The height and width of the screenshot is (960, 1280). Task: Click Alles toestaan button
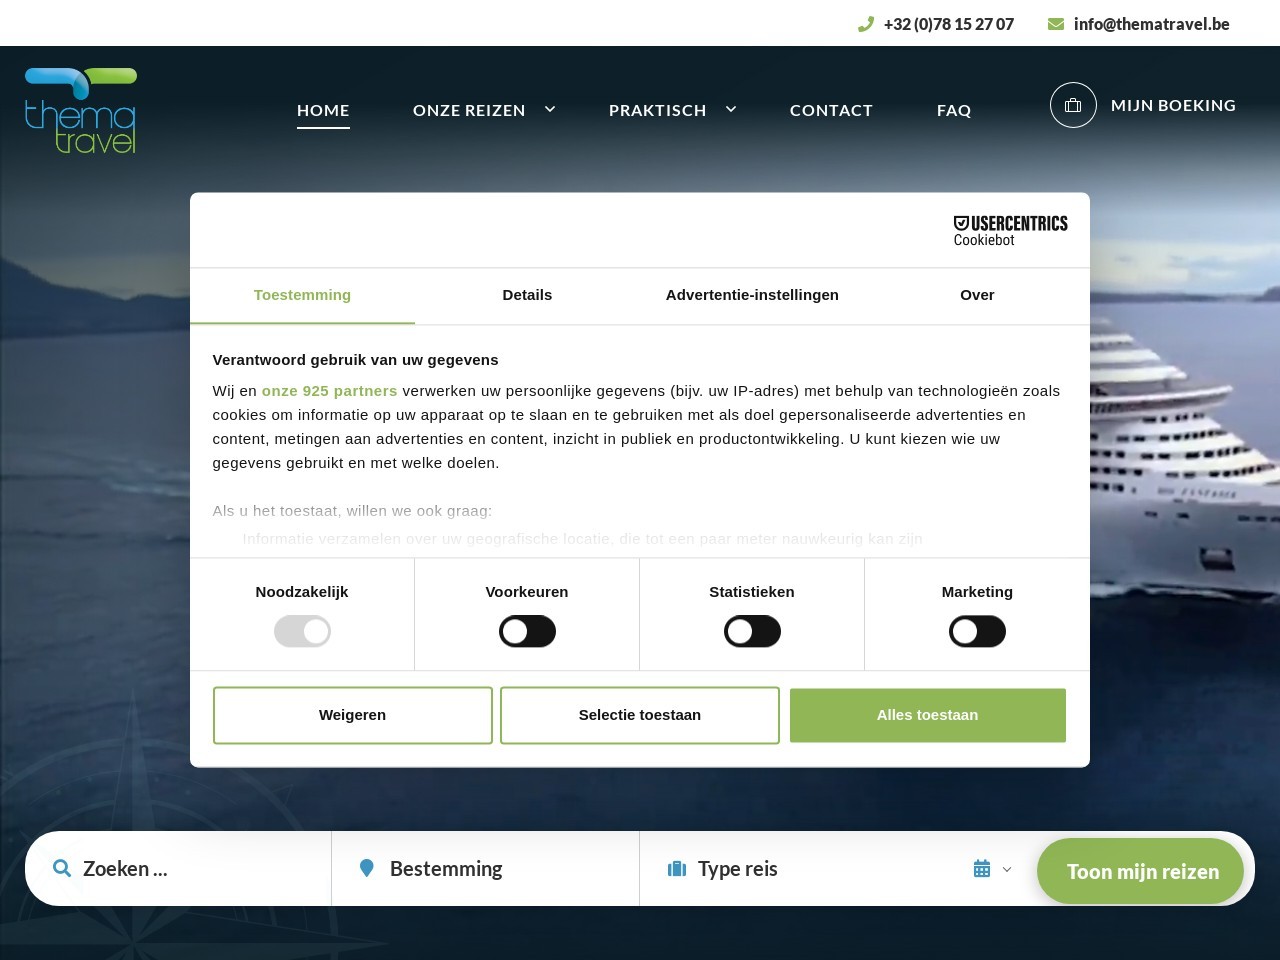928,715
